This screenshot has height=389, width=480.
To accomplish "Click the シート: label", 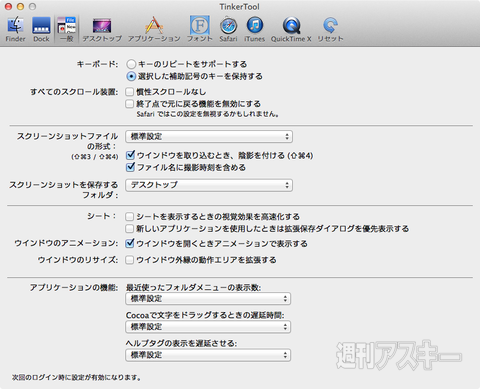I will click(x=102, y=216).
